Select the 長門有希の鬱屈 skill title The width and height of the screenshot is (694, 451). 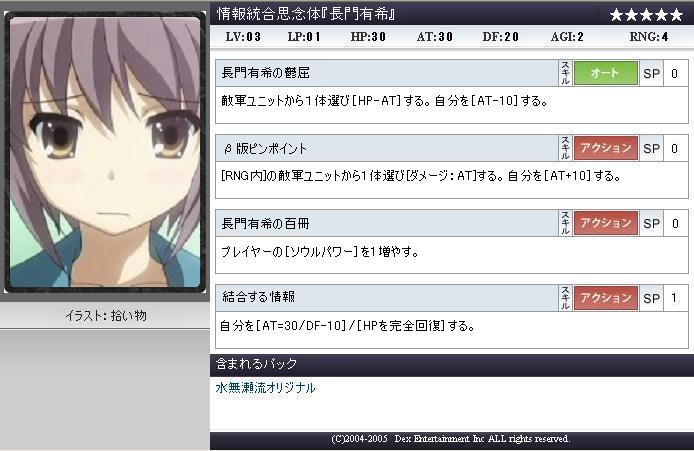266,73
